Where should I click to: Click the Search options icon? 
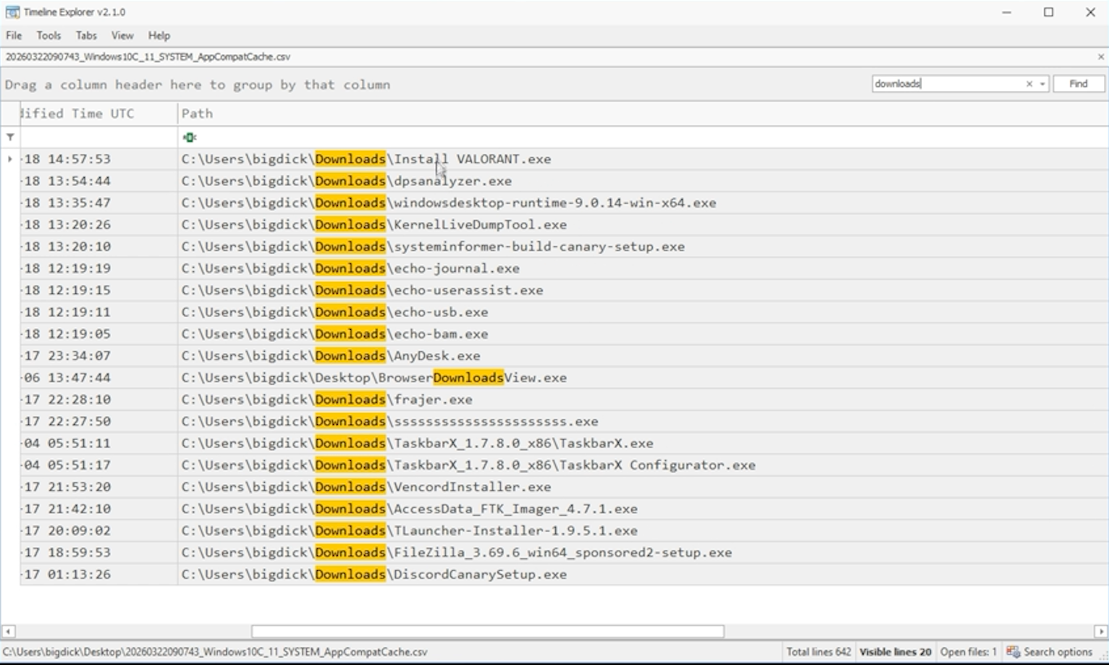point(1013,652)
